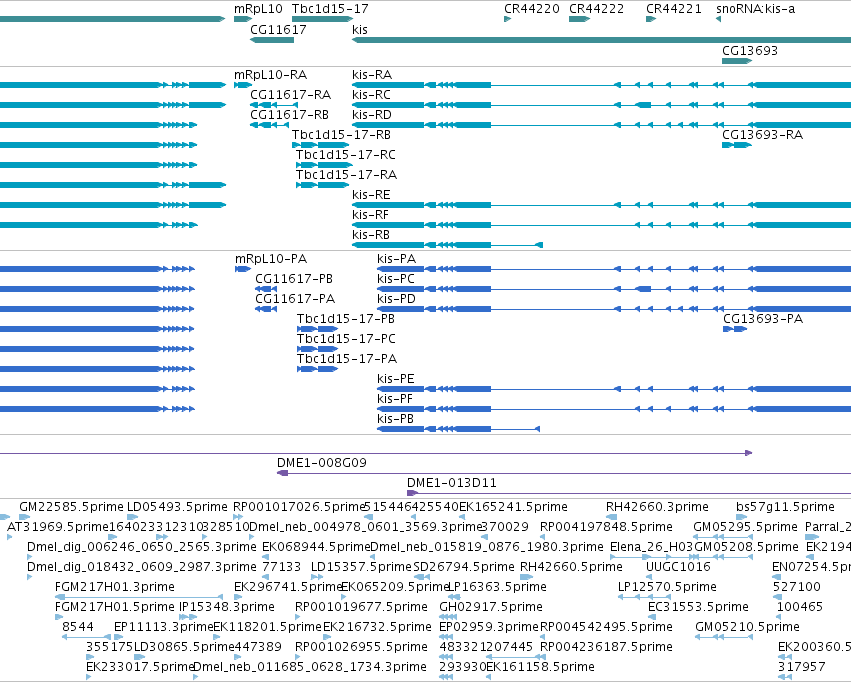
Task: Select the EP11113.3prime EST label
Action: click(163, 627)
